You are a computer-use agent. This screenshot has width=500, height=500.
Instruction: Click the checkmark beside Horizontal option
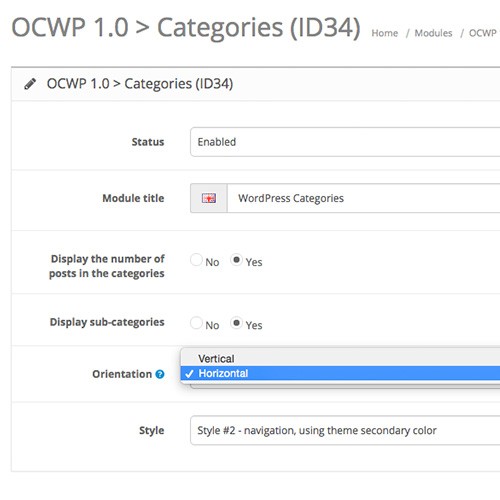pos(189,374)
